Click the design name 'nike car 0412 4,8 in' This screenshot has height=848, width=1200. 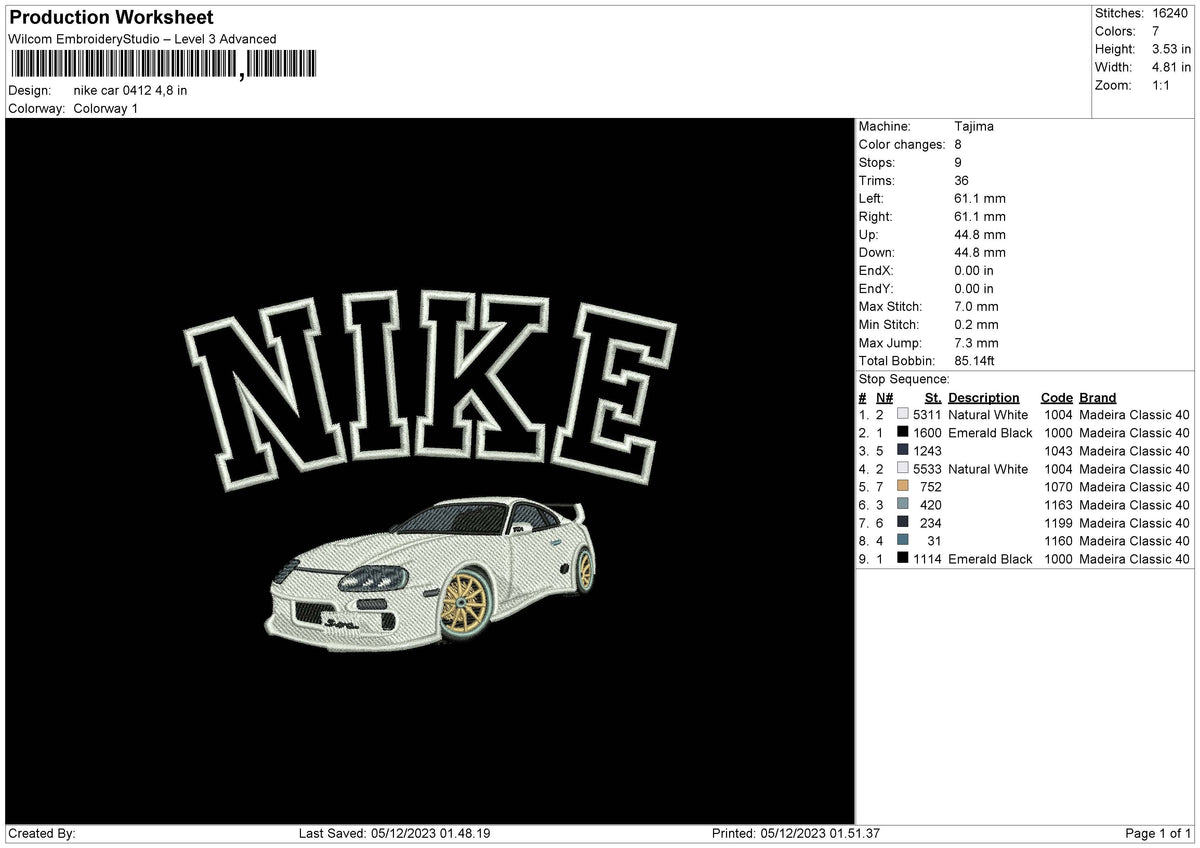[x=131, y=90]
